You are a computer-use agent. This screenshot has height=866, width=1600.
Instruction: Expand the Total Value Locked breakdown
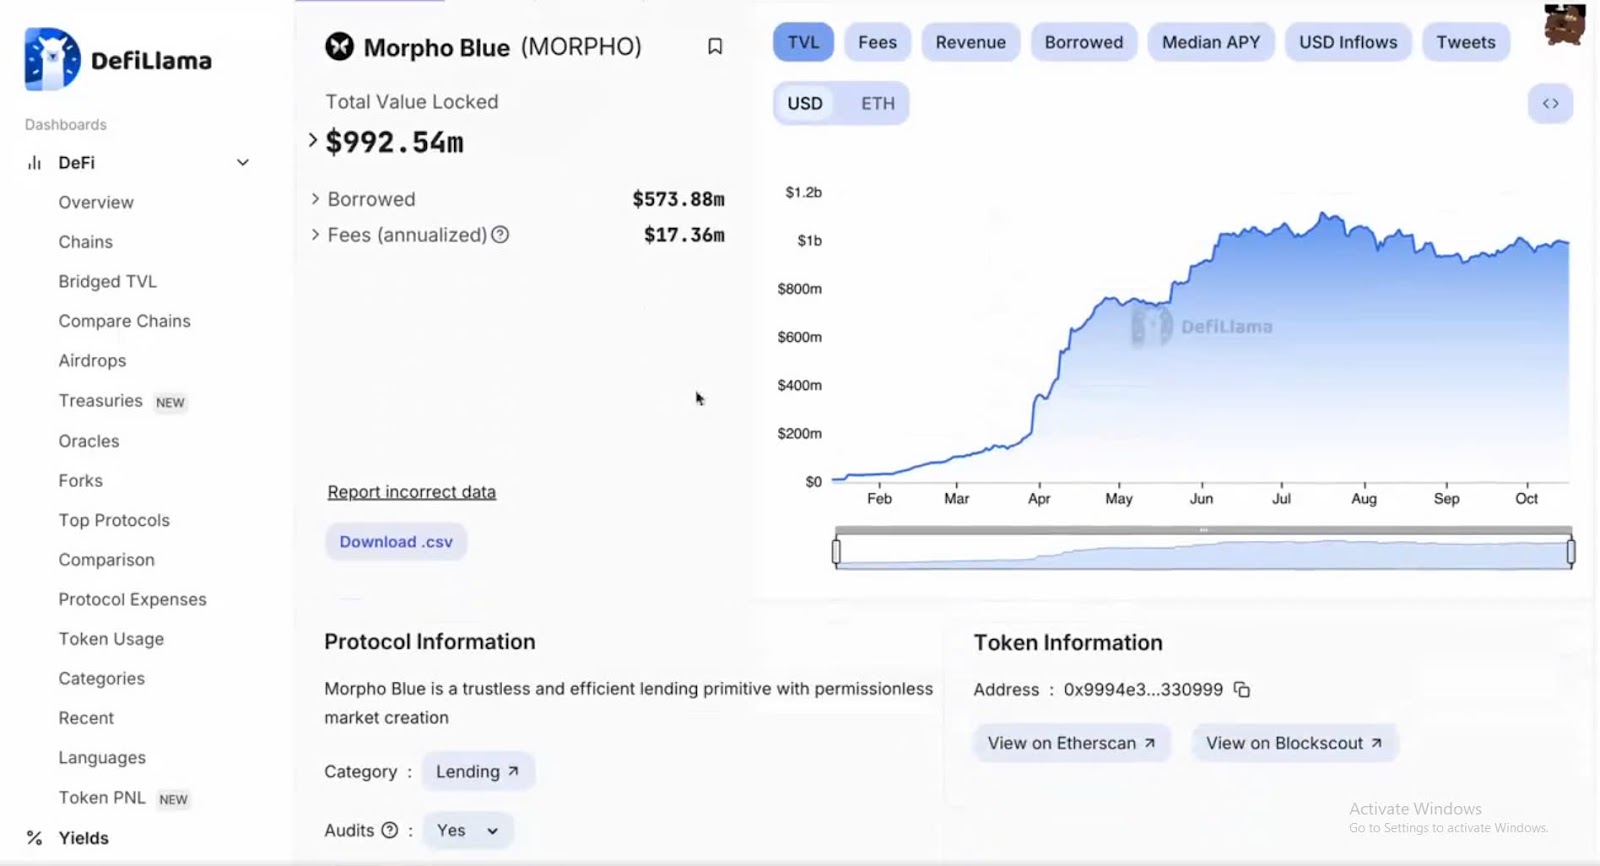tap(313, 141)
